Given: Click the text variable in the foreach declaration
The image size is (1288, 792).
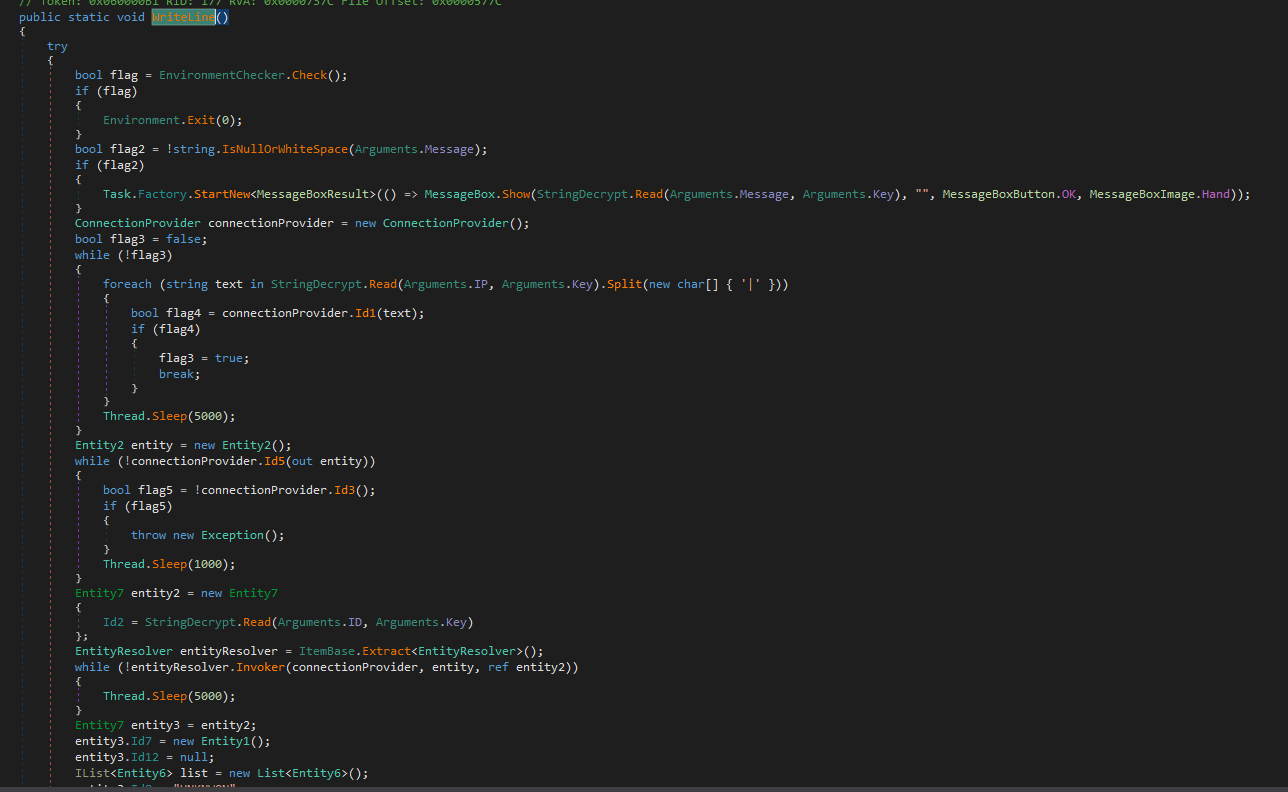Looking at the screenshot, I should tap(229, 284).
